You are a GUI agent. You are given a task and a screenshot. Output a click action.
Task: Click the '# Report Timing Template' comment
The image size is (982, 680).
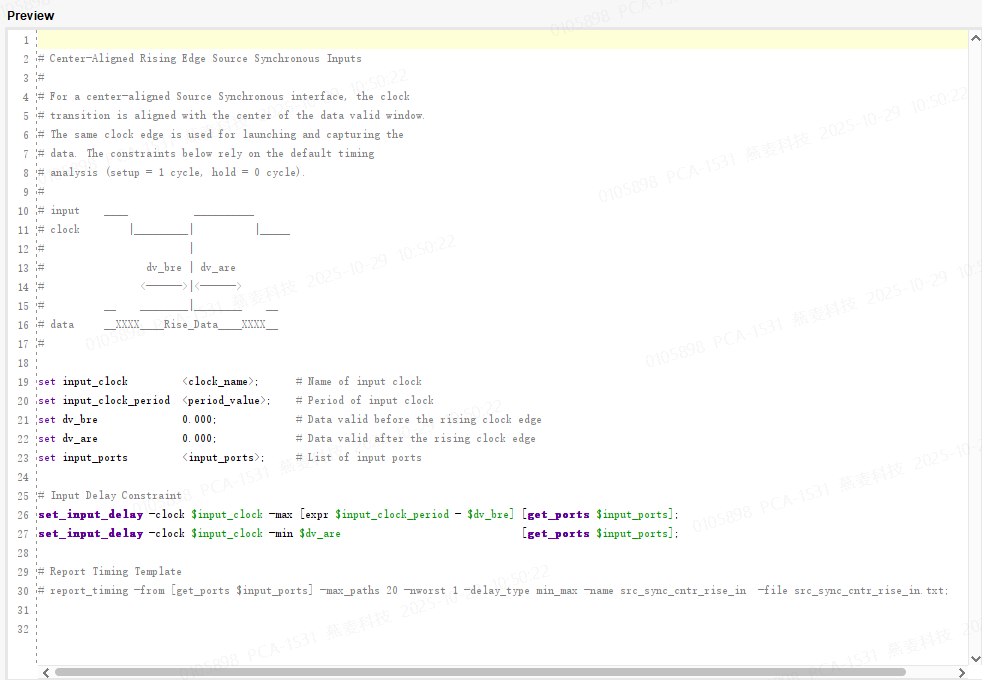(110, 572)
